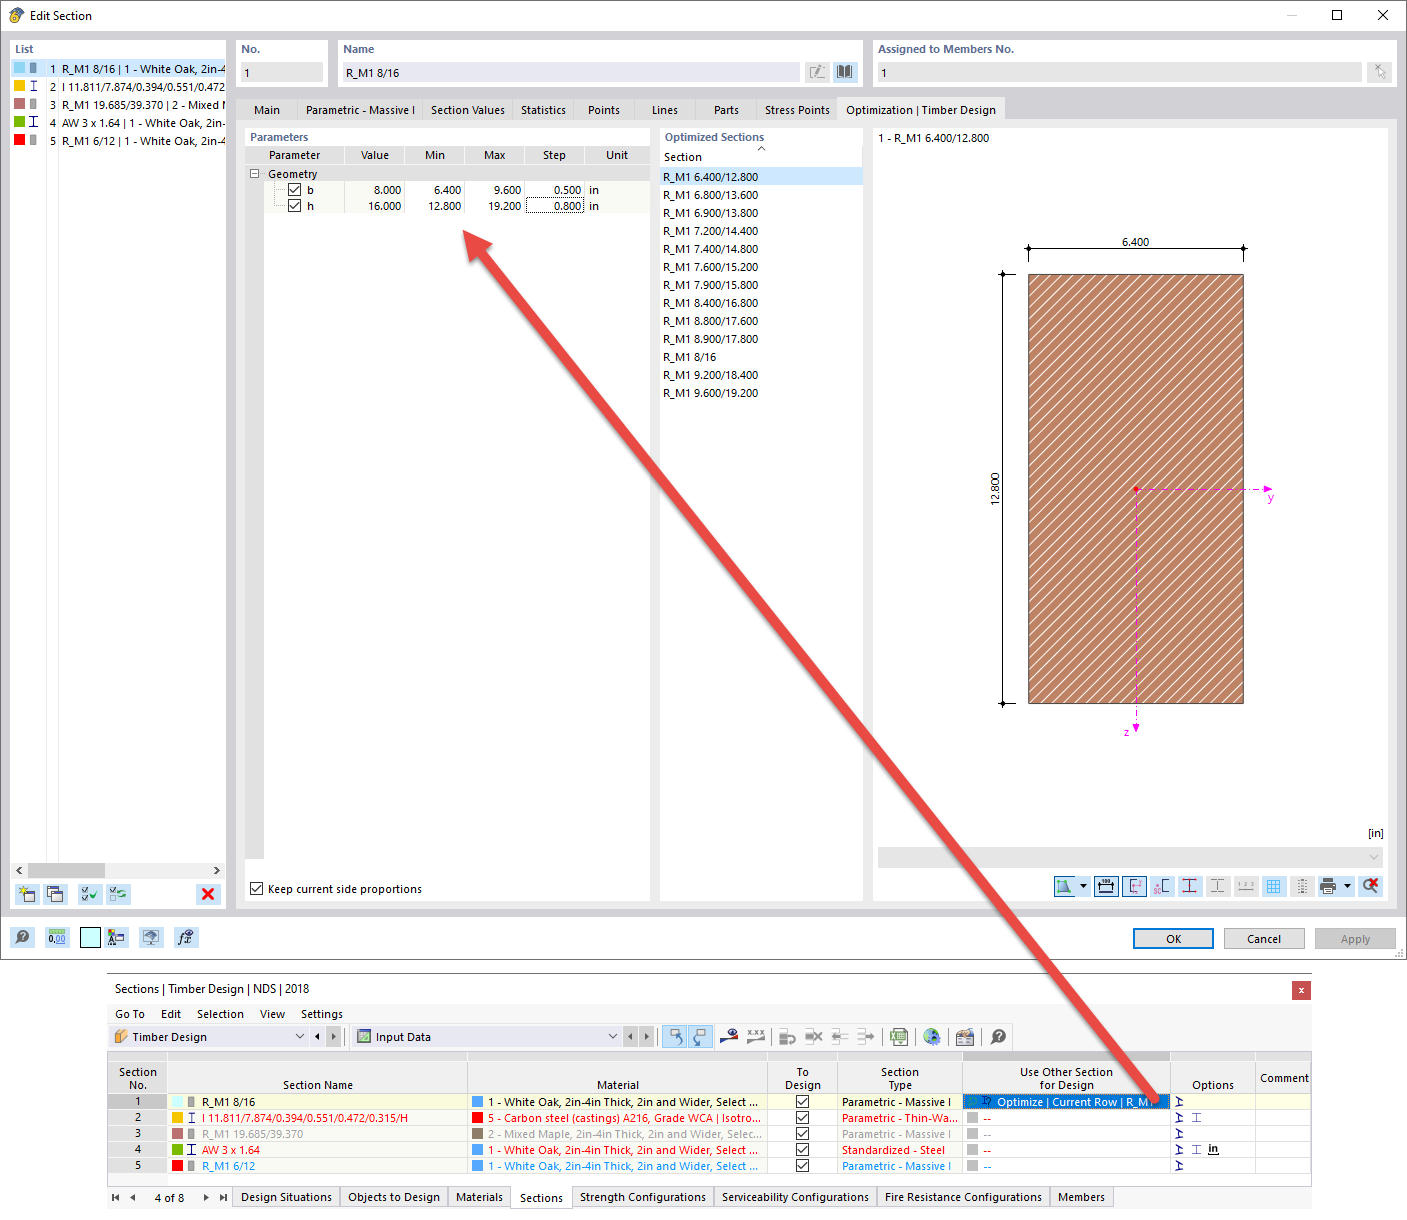Switch to the Section Values tab

coord(468,110)
